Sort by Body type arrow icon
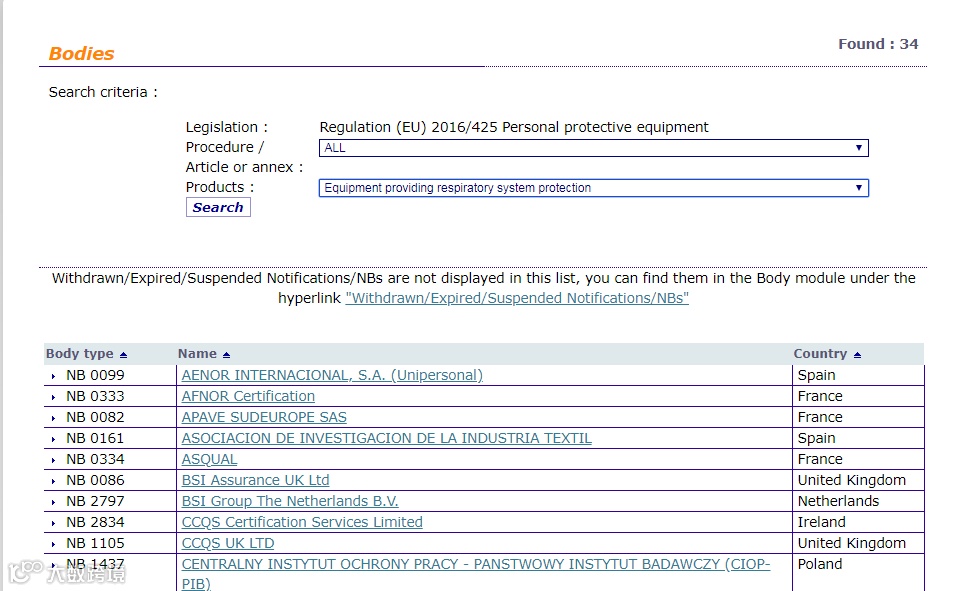This screenshot has height=591, width=960. click(x=124, y=355)
